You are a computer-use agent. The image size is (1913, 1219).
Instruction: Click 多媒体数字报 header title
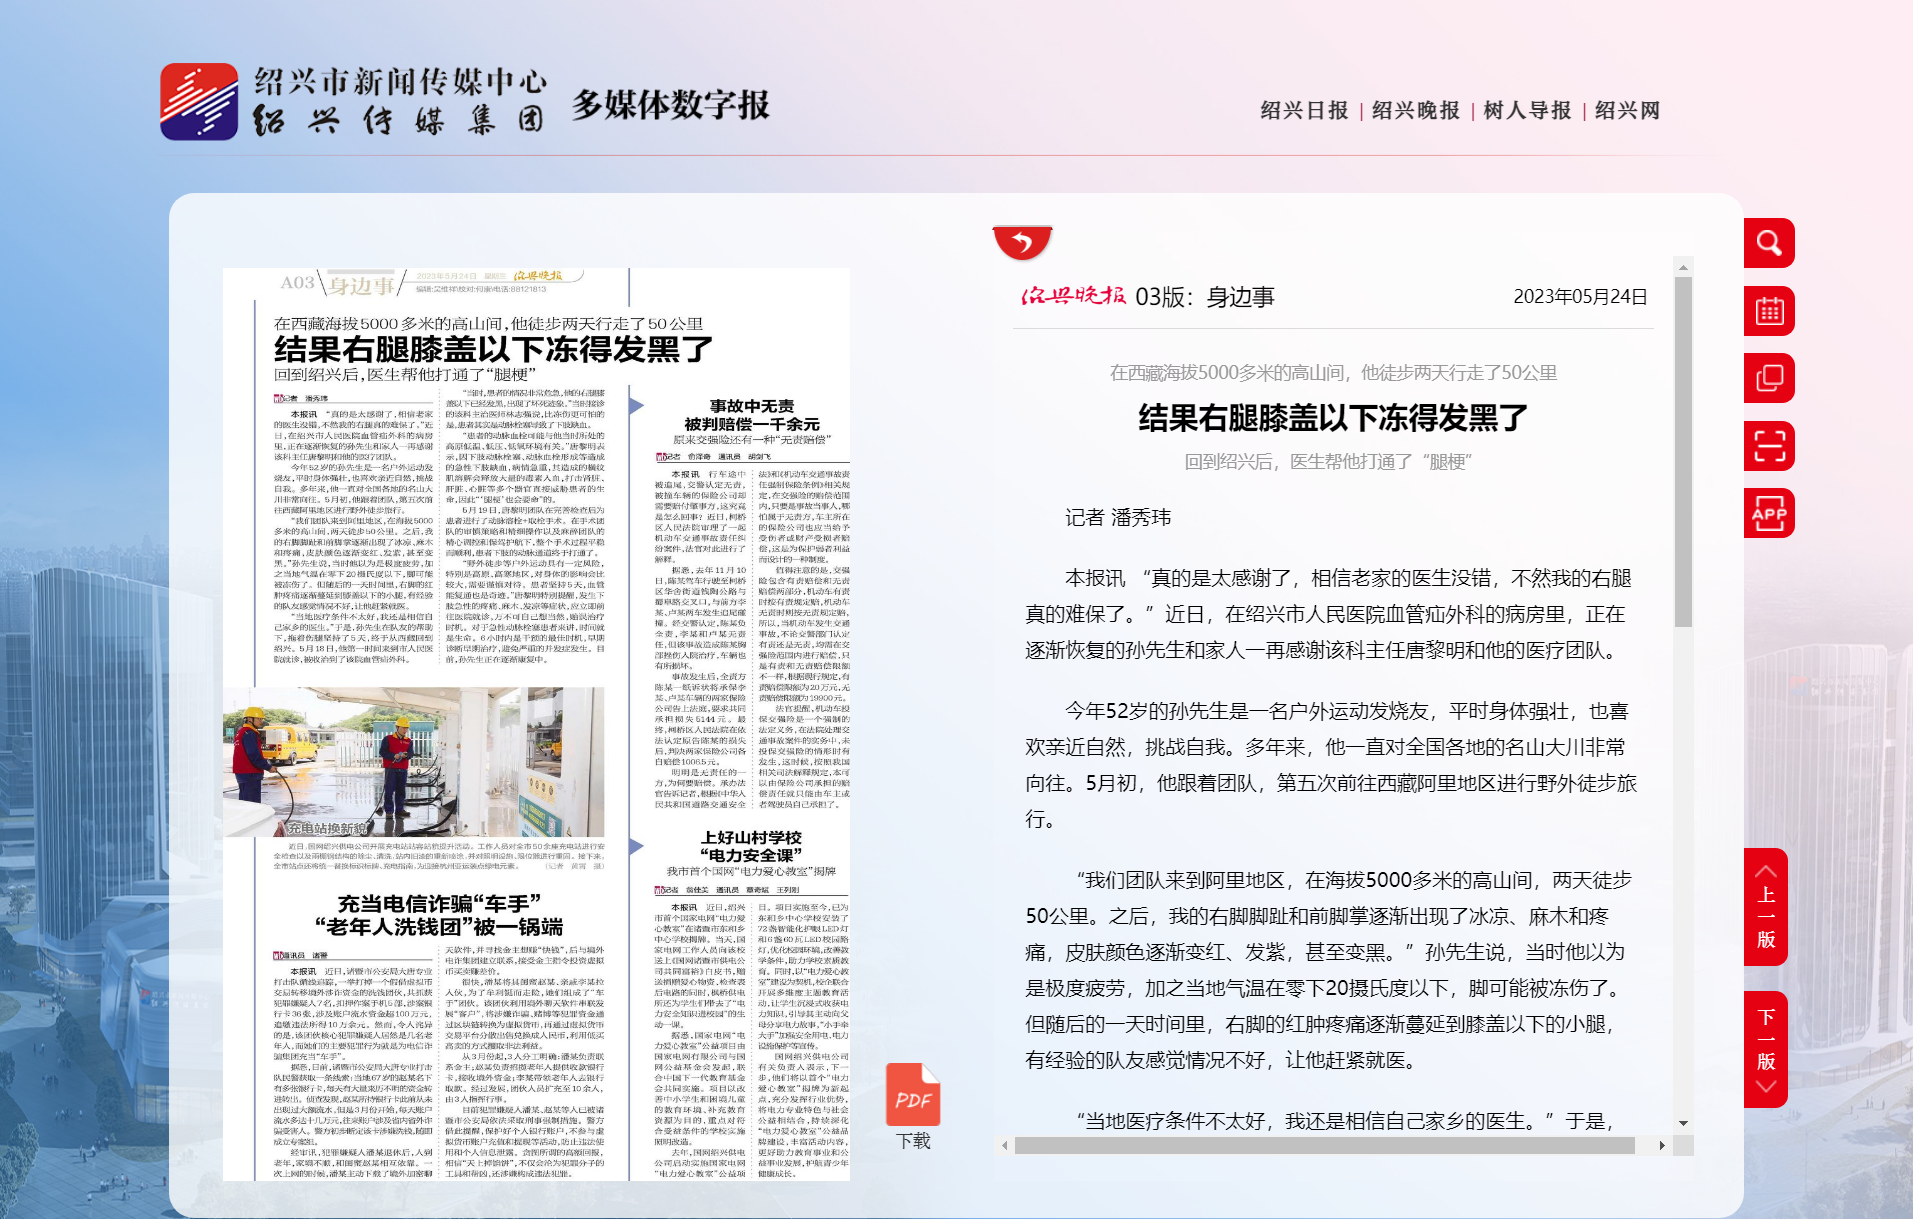click(x=670, y=104)
